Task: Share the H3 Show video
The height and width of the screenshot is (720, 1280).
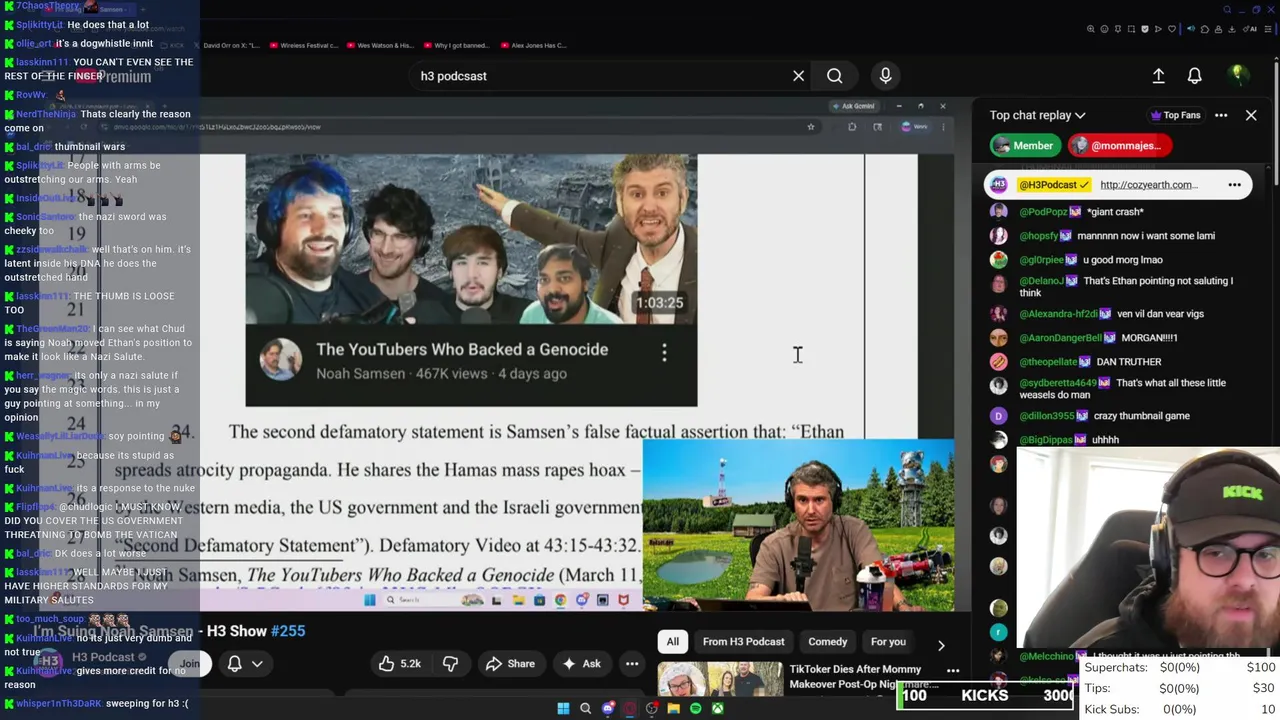Action: (510, 664)
